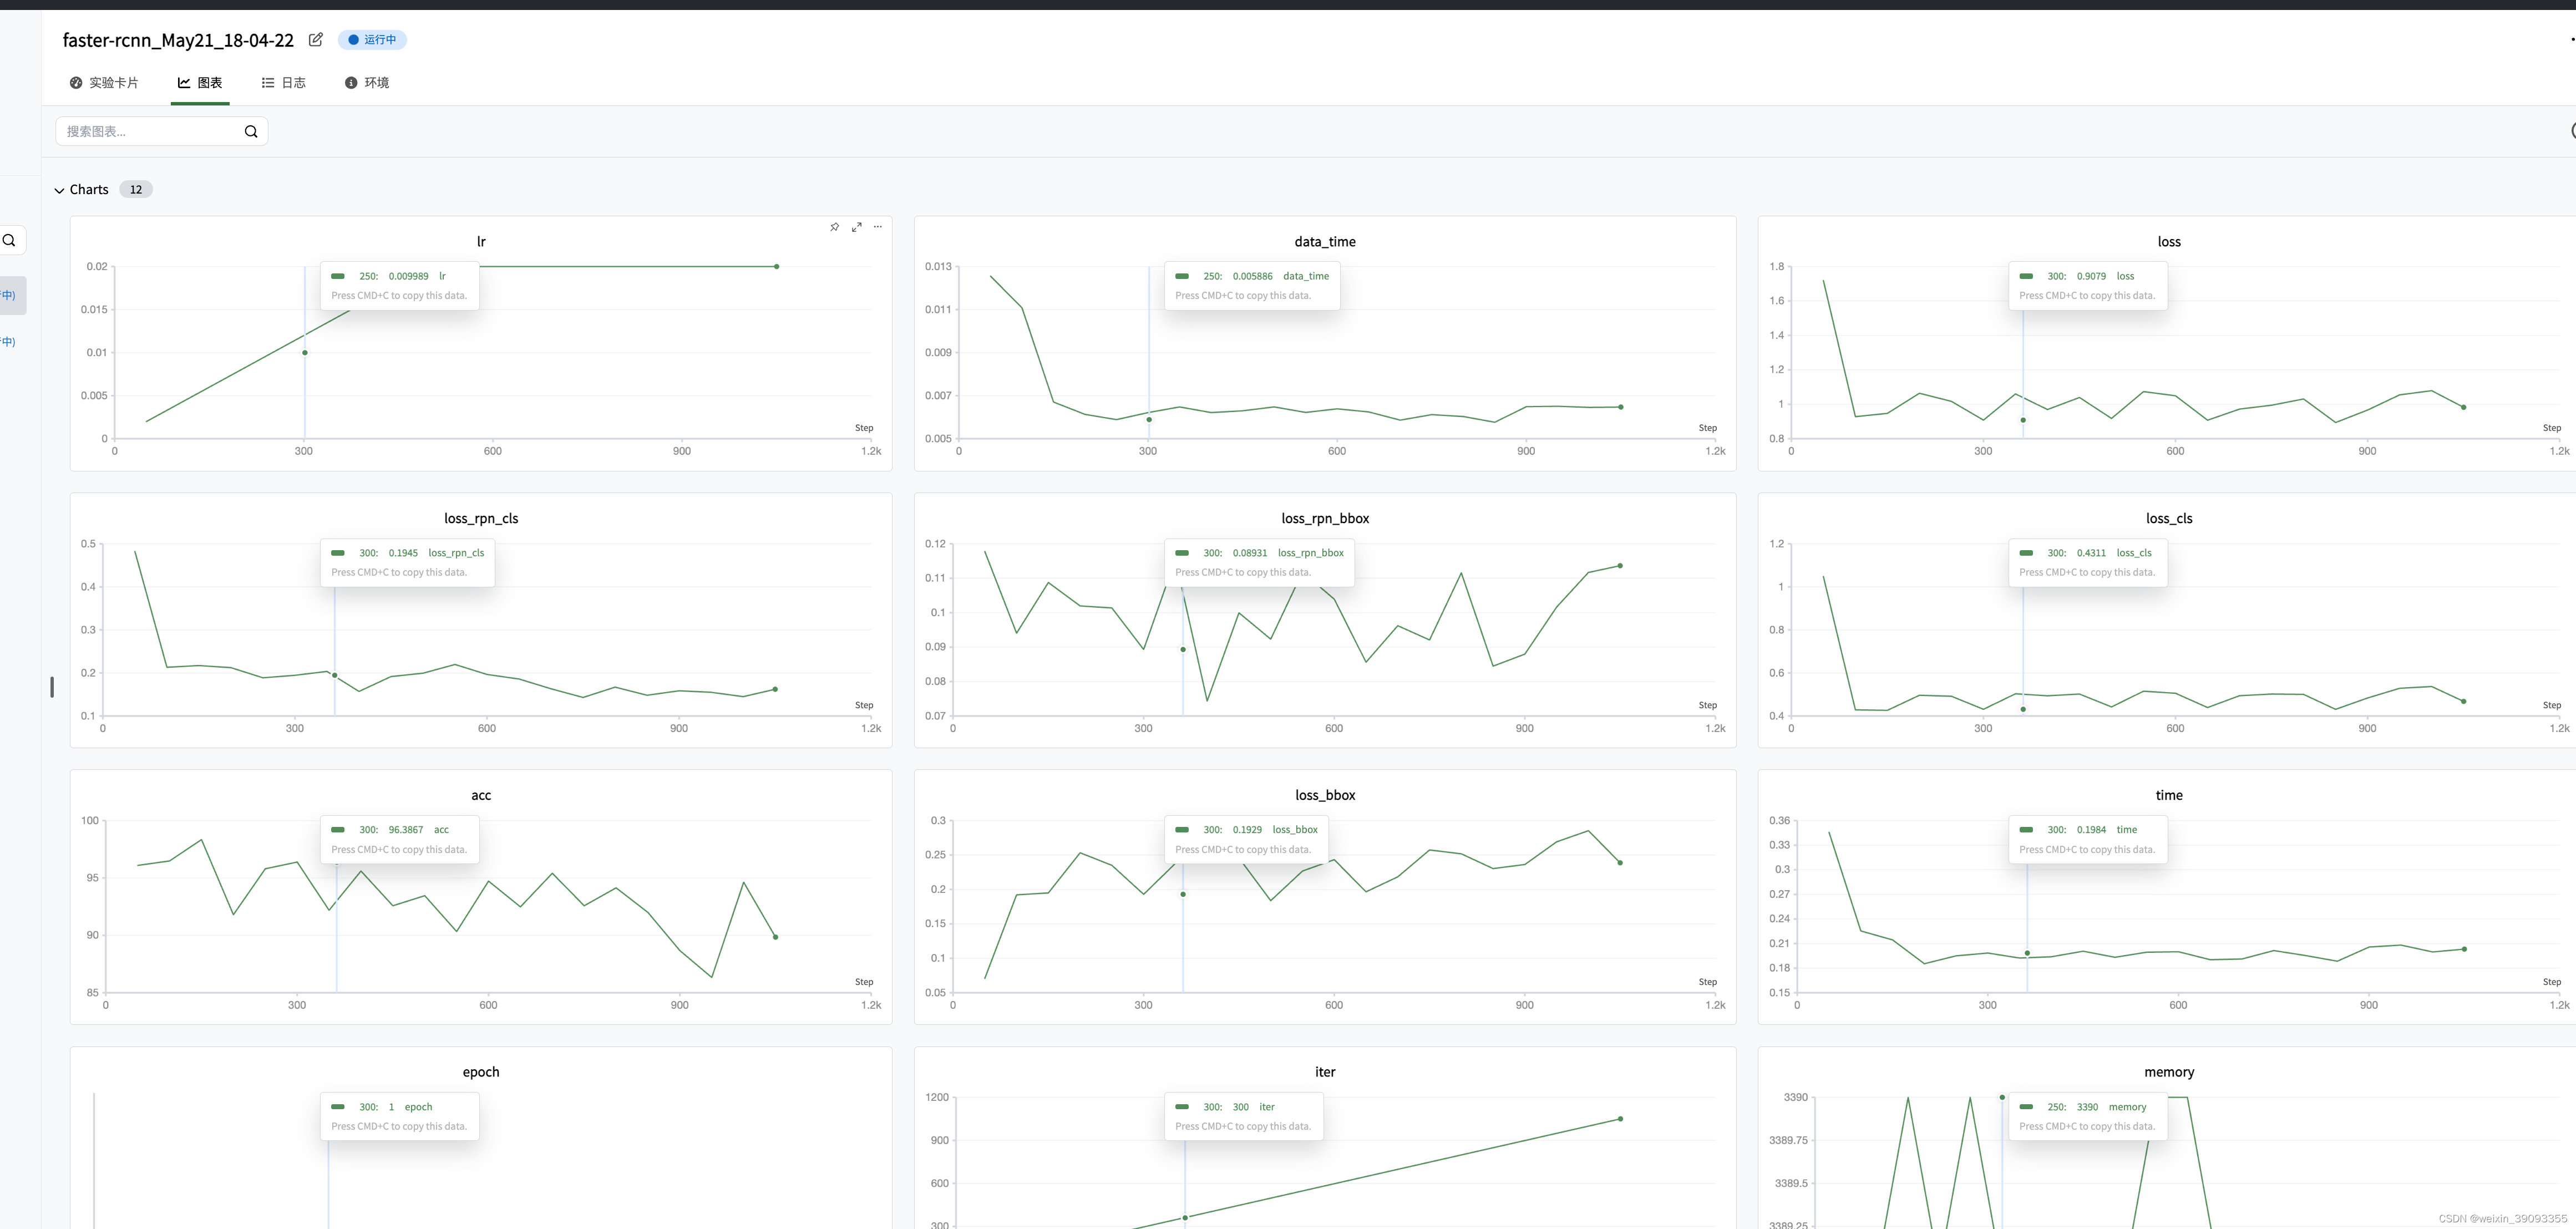Click the data_time tooltip value 0.005886
Screen dimensions: 2576x1229
pos(1252,276)
